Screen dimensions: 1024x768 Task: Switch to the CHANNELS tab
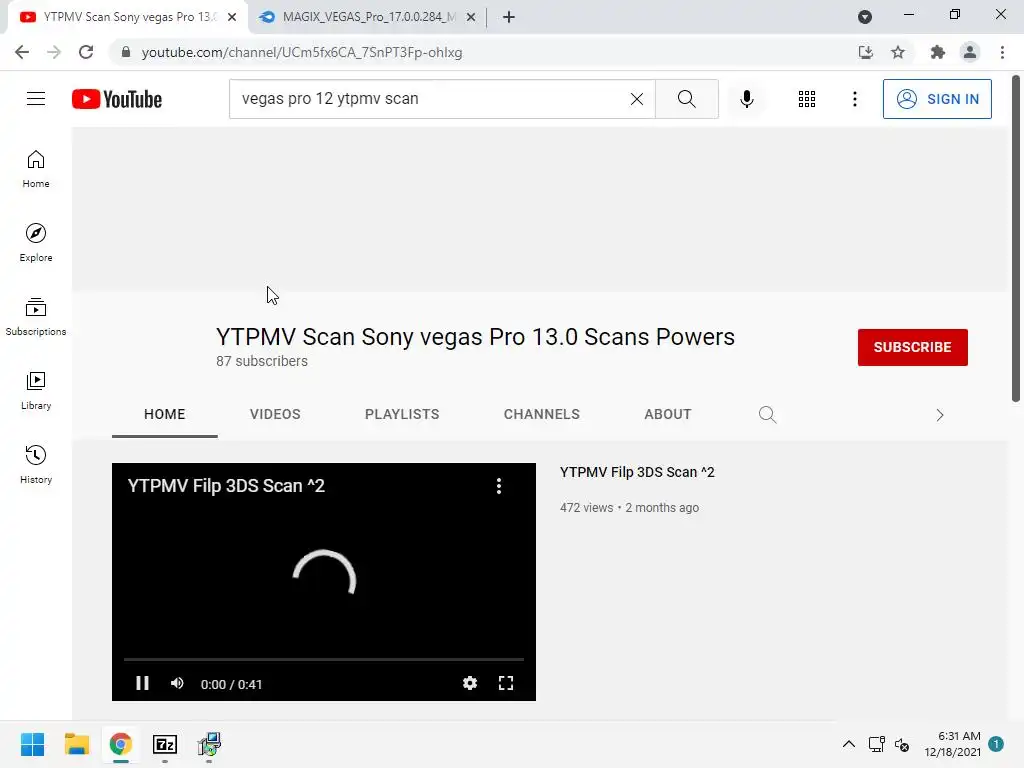(x=541, y=414)
